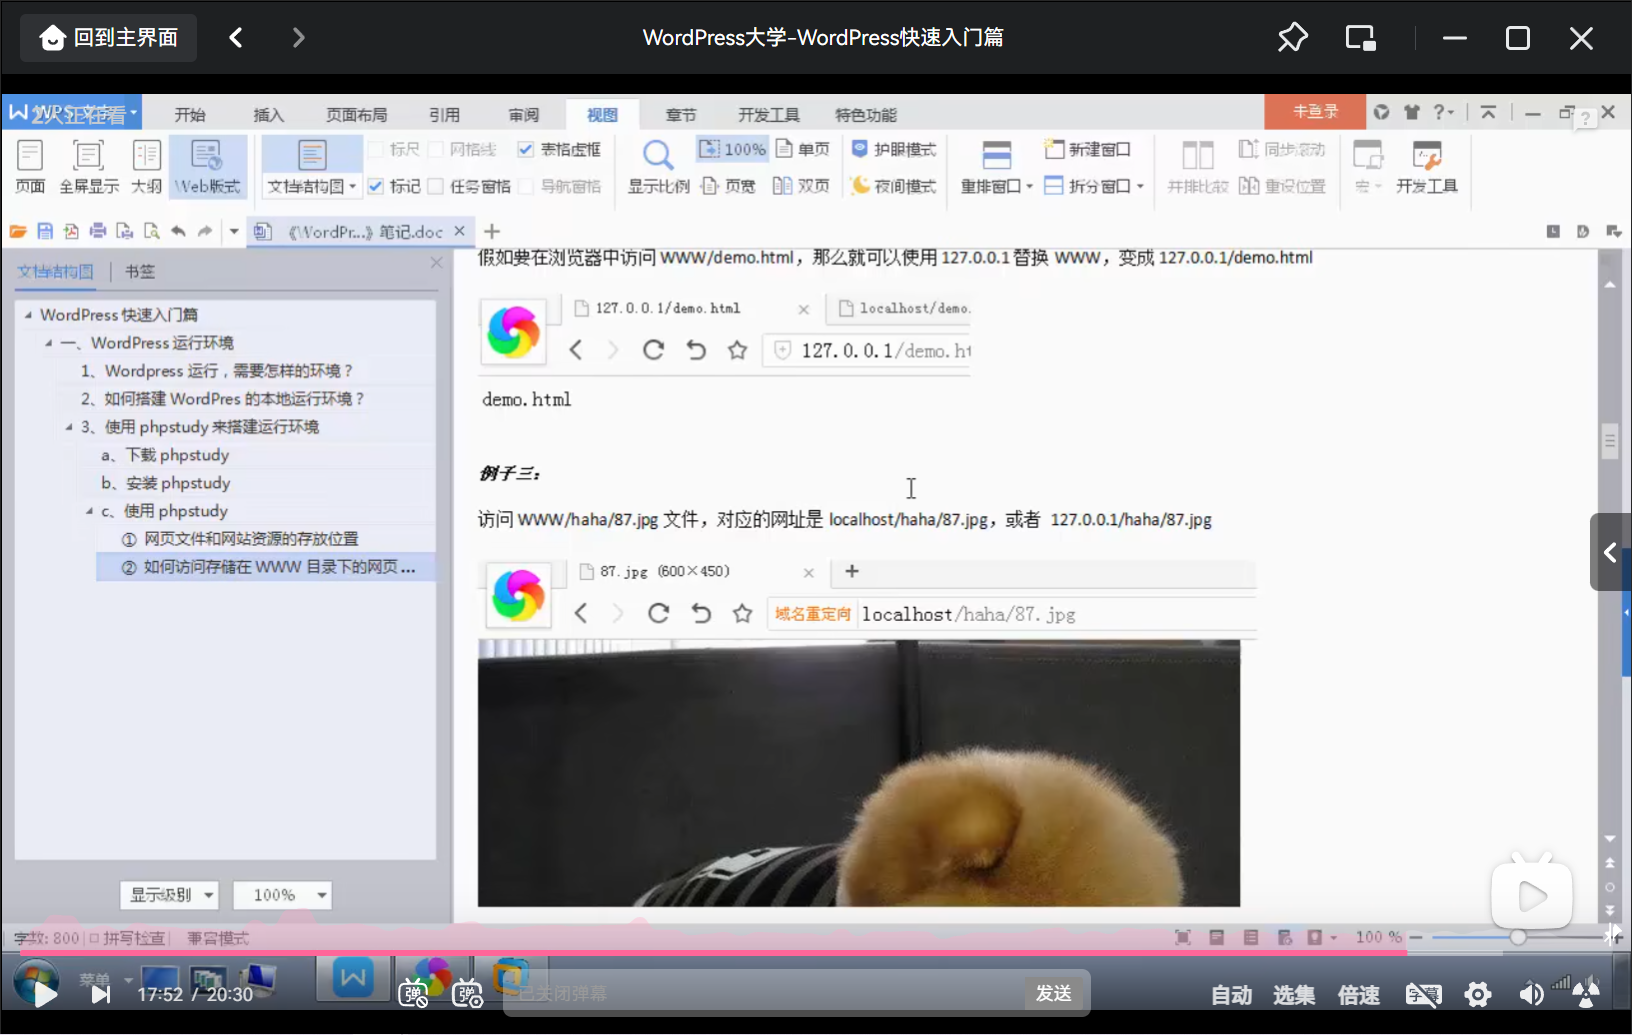Enable the 任务窗格 task pane checkbox
Screen dimensions: 1632x1035
436,186
